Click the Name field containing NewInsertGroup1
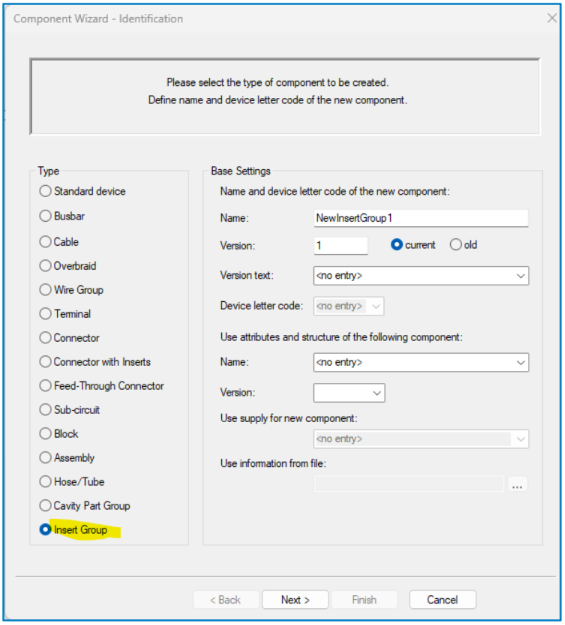 [421, 218]
